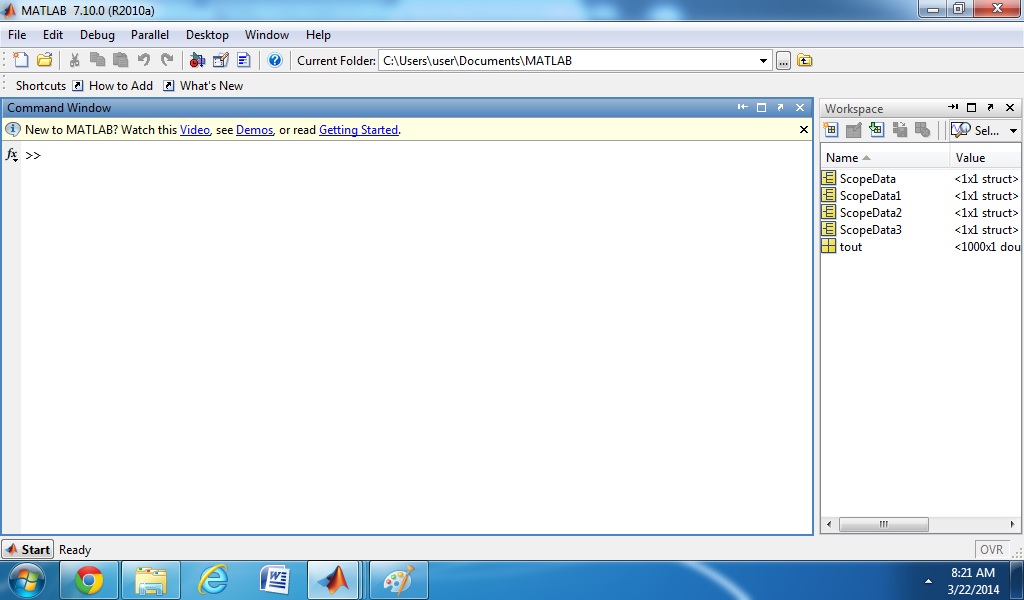Open the Help menu

pyautogui.click(x=318, y=35)
